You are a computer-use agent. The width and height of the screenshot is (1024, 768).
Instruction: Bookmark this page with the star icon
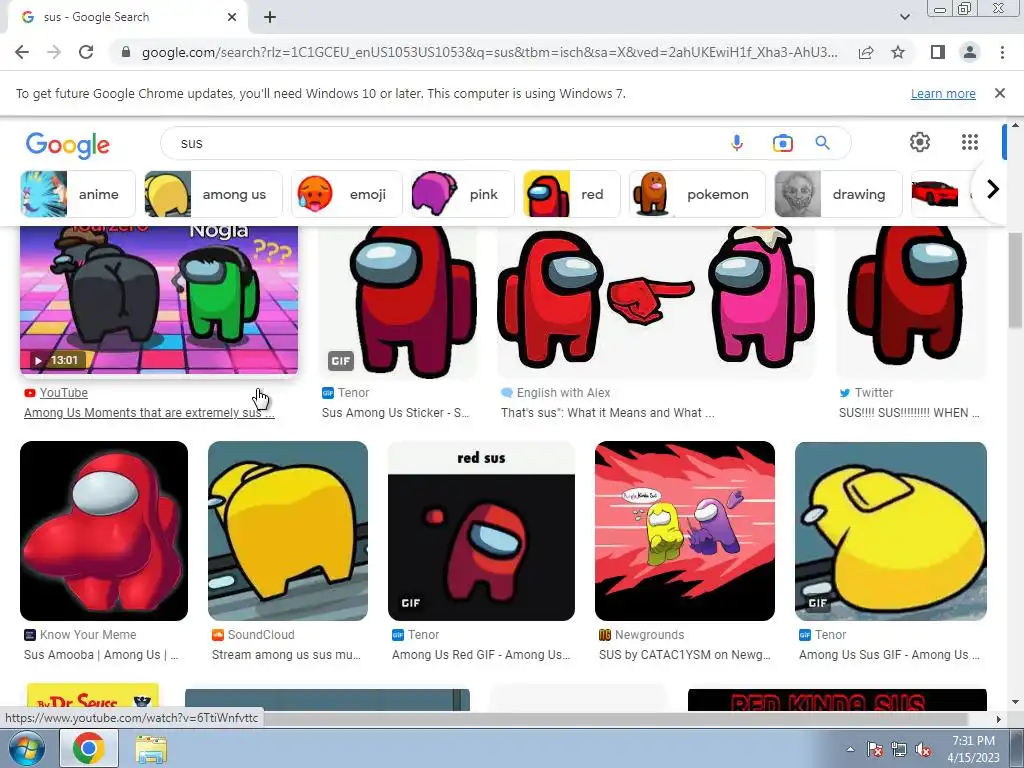(x=898, y=52)
